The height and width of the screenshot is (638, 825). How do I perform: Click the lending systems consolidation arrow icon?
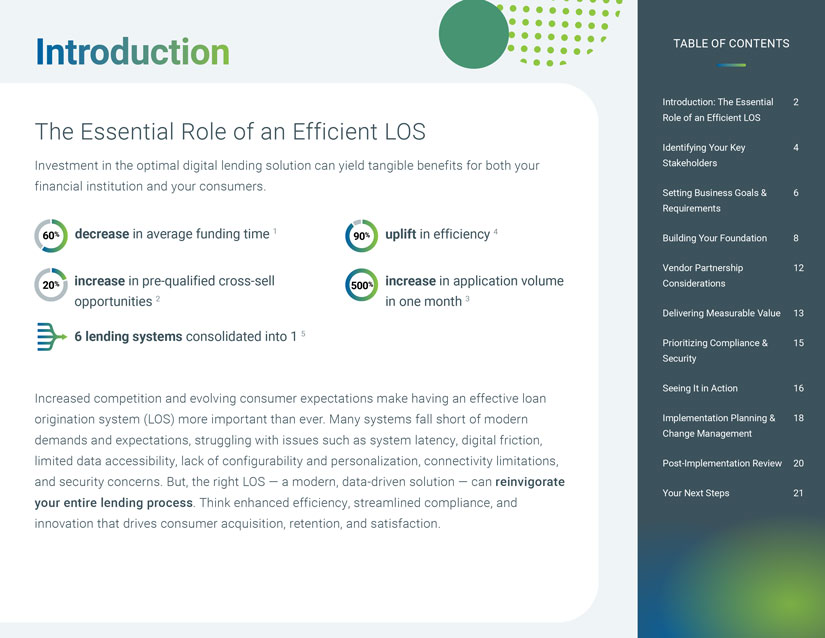click(50, 337)
